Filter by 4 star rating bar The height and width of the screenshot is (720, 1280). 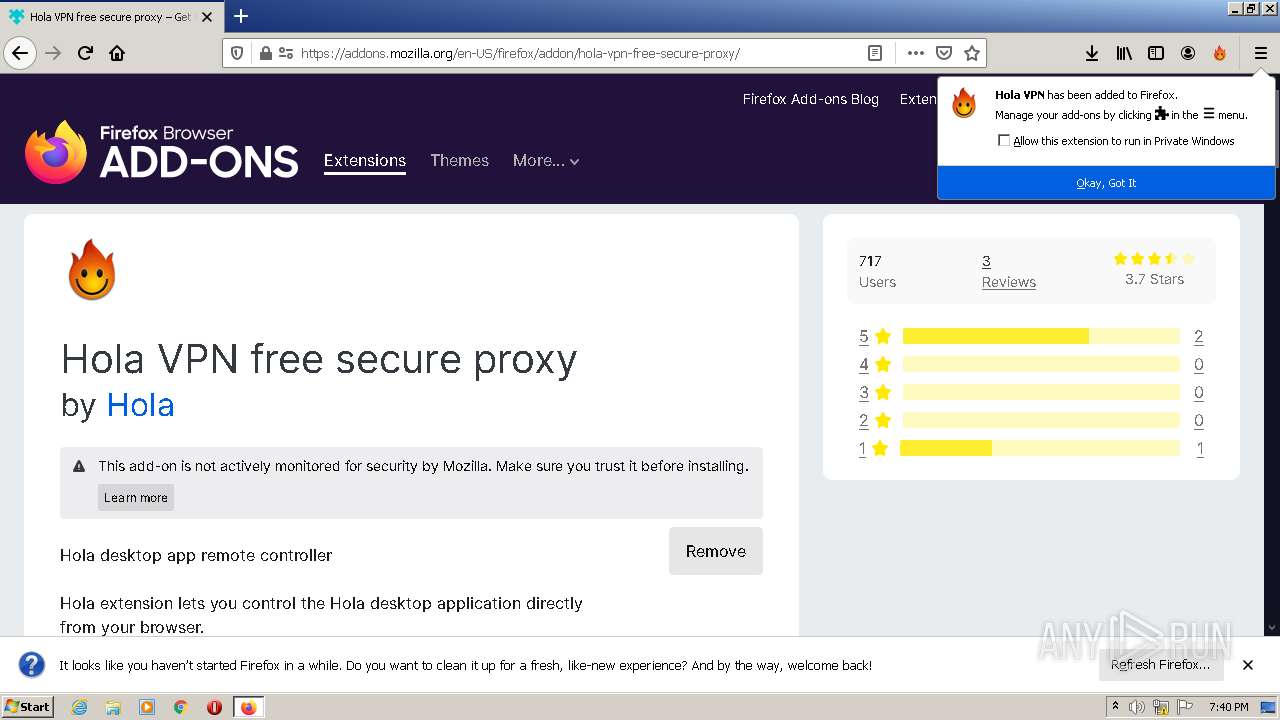(x=1041, y=364)
